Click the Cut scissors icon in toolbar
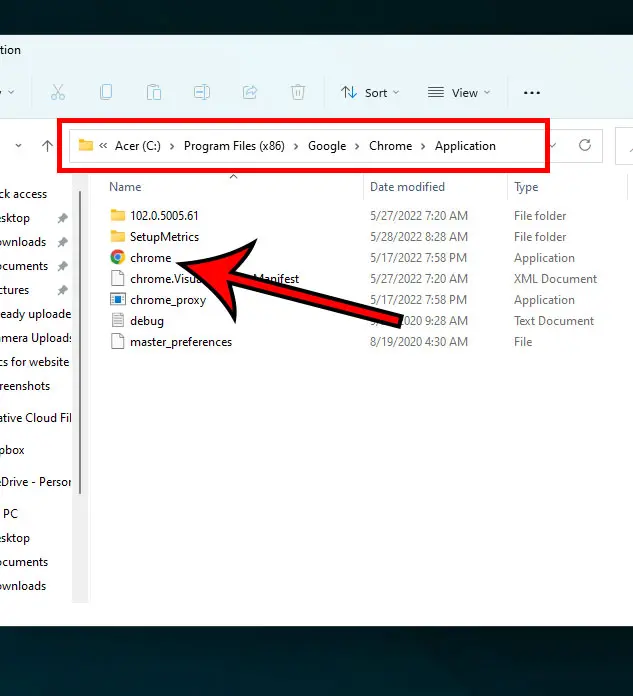The width and height of the screenshot is (633, 696). [x=57, y=93]
